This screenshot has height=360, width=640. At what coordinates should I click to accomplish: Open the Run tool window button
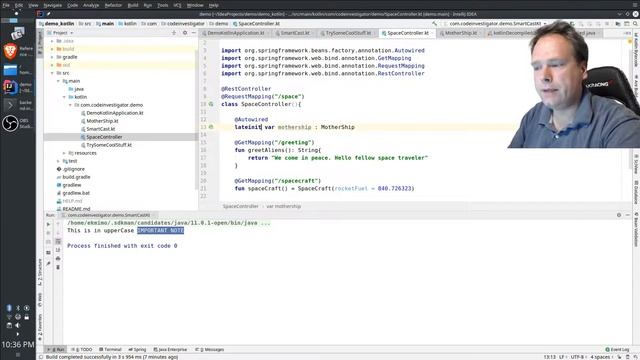[56, 349]
